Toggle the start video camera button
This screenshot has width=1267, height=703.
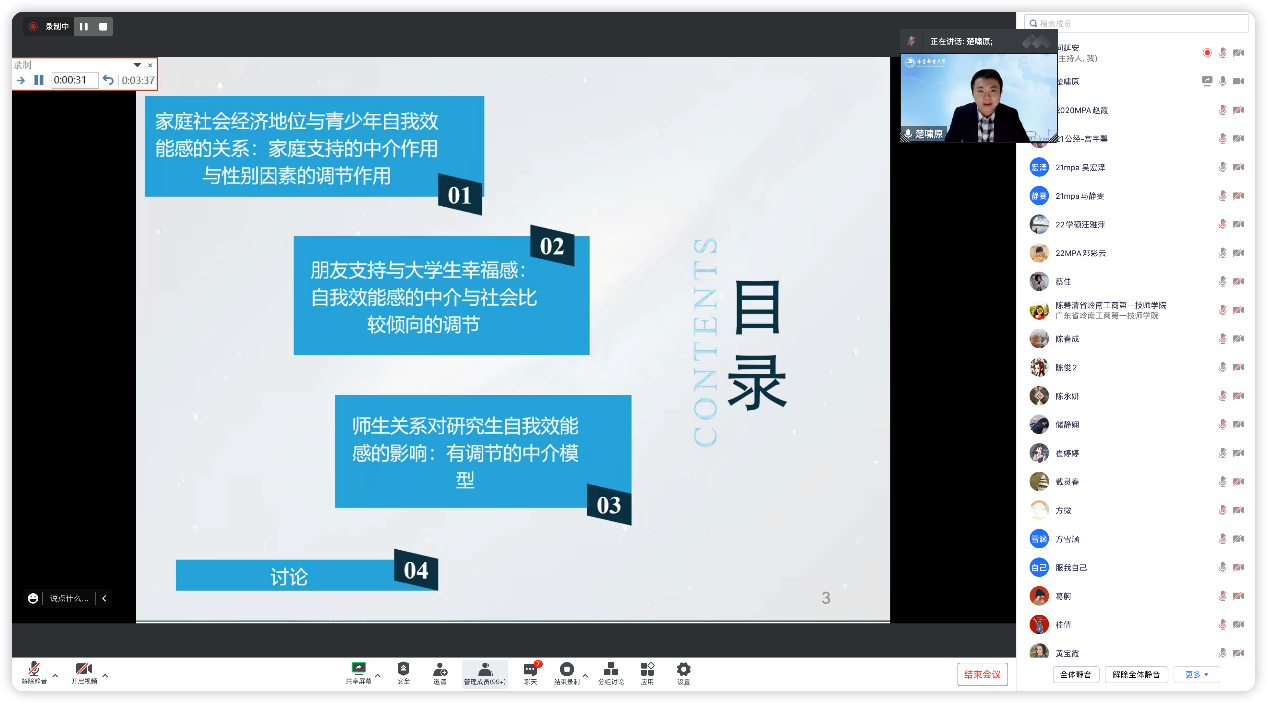(84, 669)
